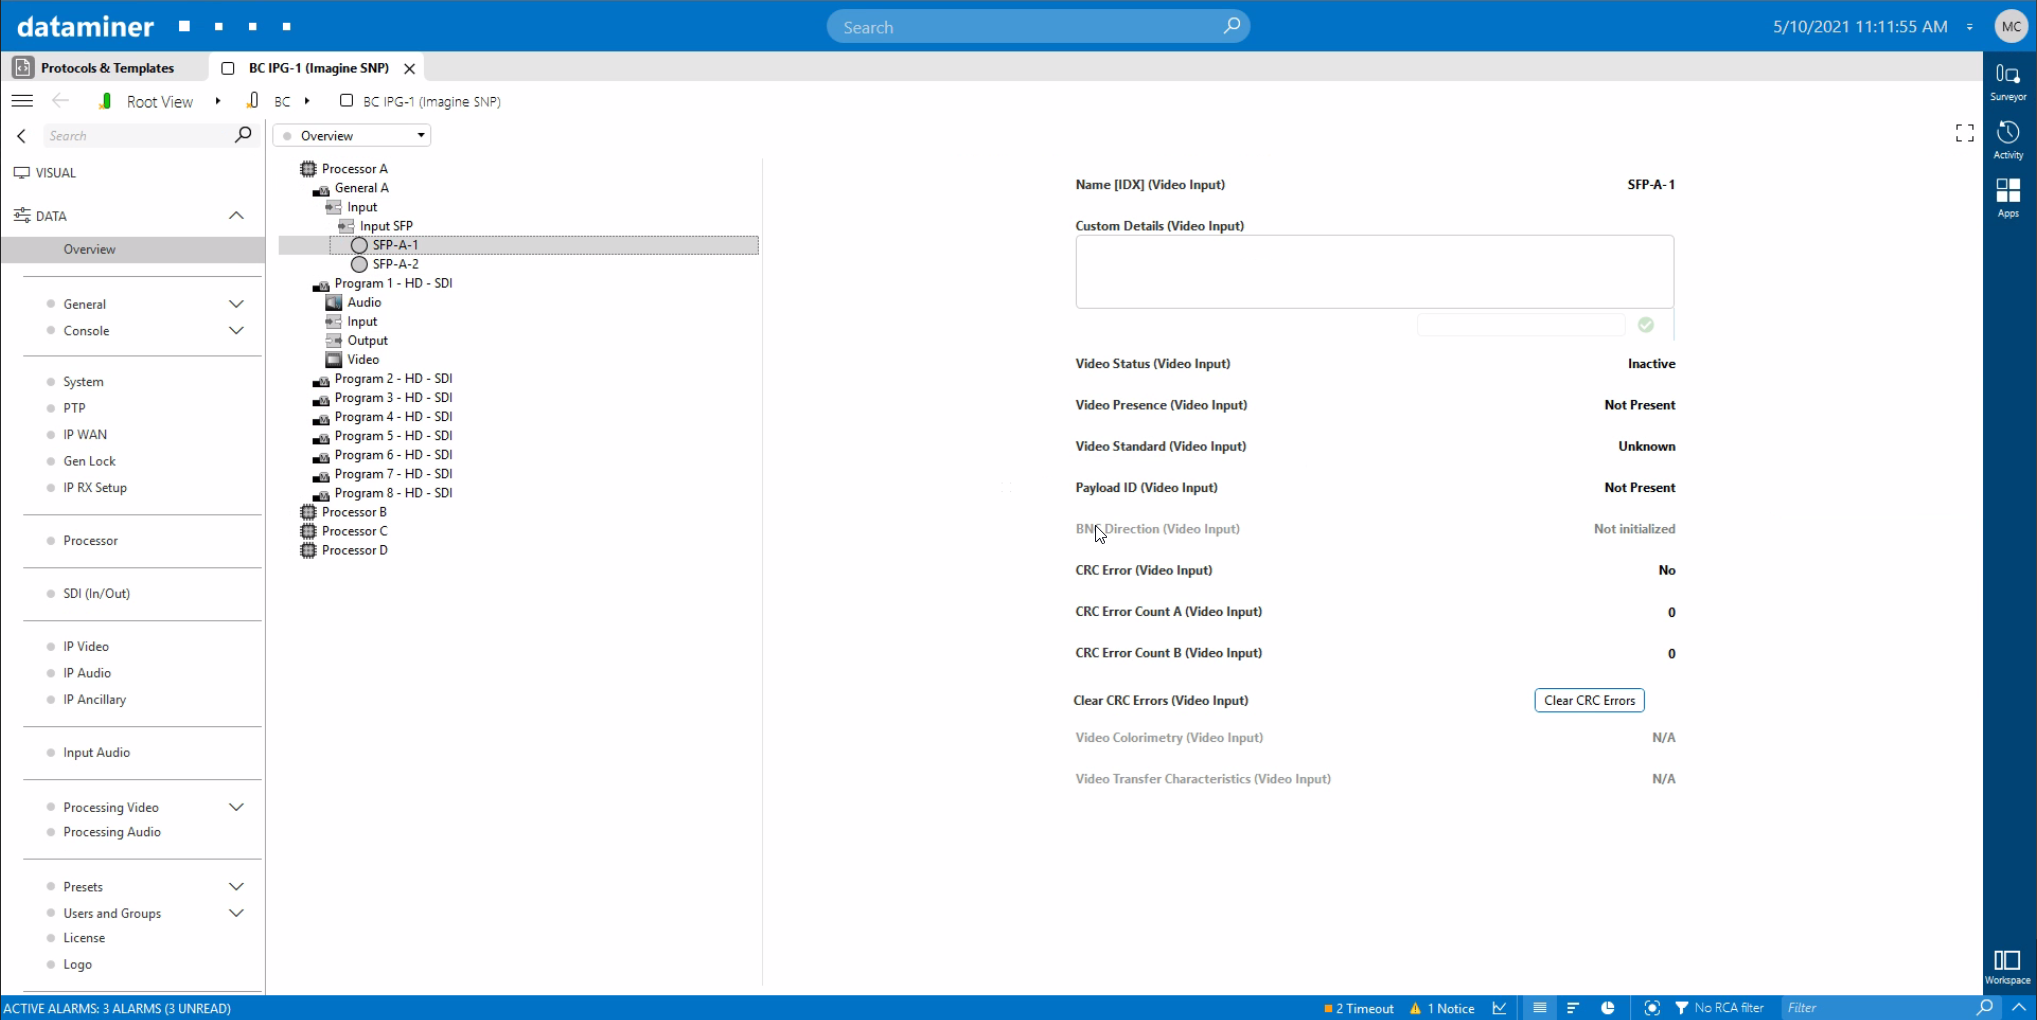Open the Gen Lock page
This screenshot has width=2037, height=1020.
click(x=89, y=461)
